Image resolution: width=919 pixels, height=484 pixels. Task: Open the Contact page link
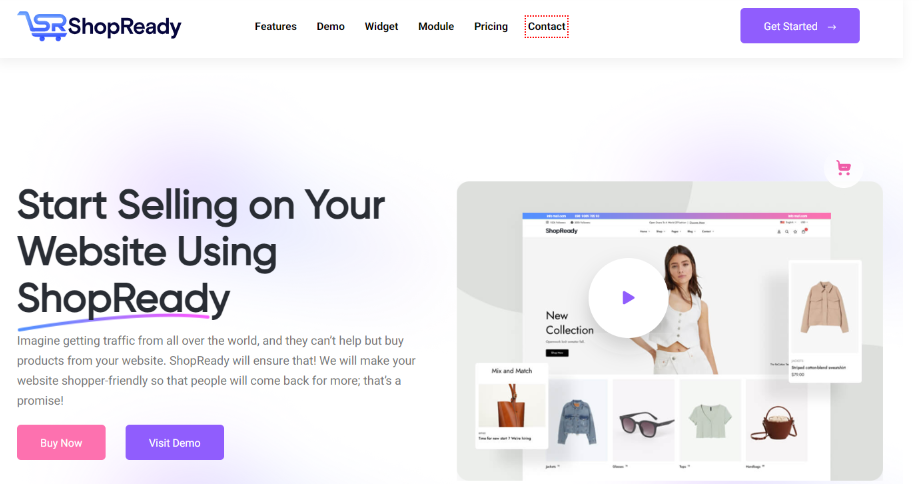point(546,26)
